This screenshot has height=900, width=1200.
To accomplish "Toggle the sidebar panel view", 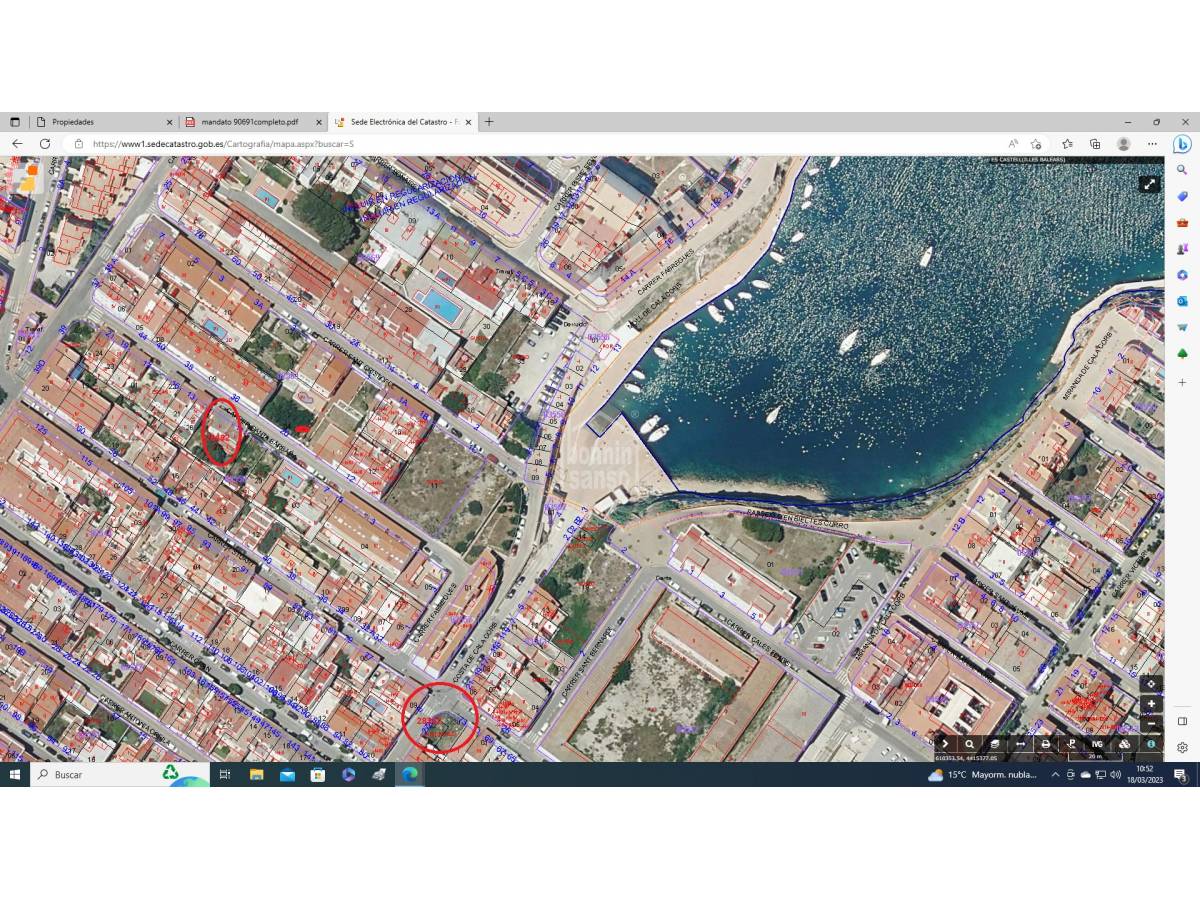I will [x=1182, y=721].
